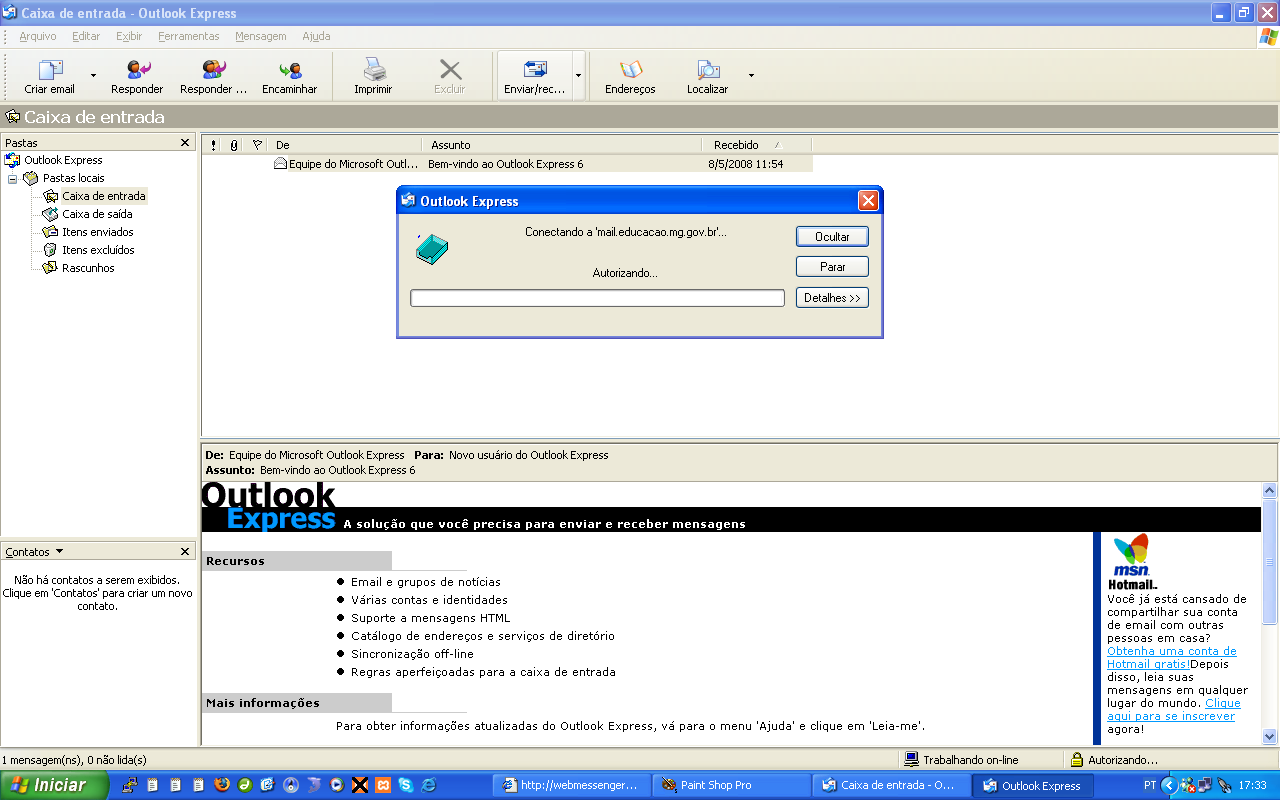The width and height of the screenshot is (1280, 800).
Task: Click the Iniciar start button
Action: click(x=54, y=785)
